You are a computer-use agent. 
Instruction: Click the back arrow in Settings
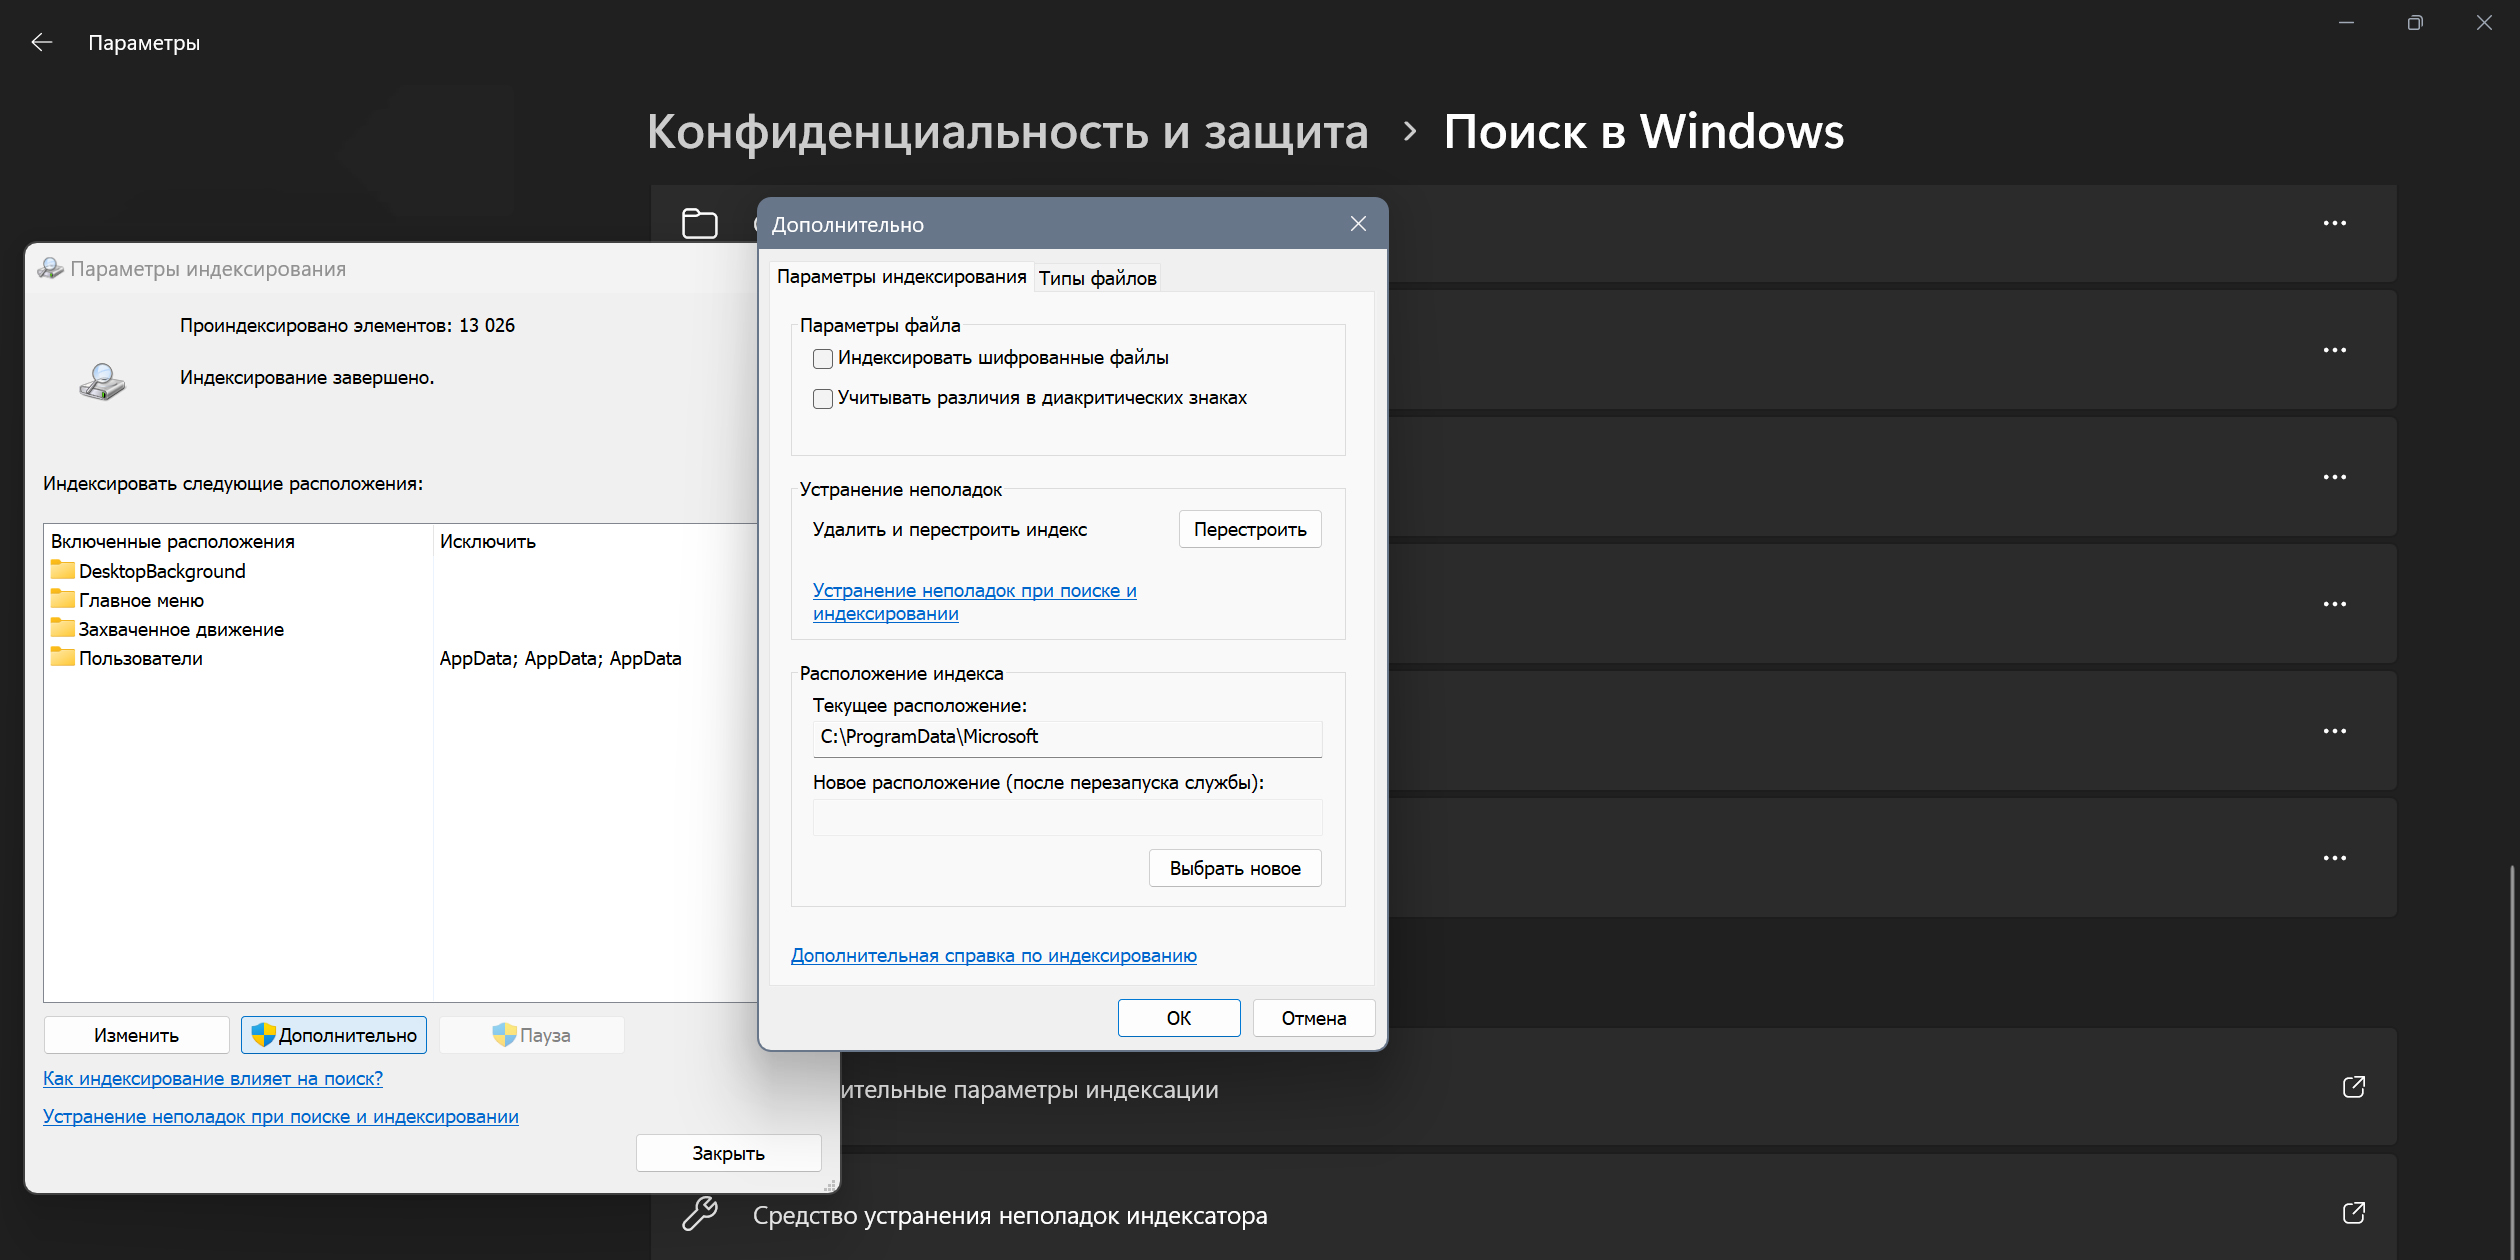[x=41, y=42]
